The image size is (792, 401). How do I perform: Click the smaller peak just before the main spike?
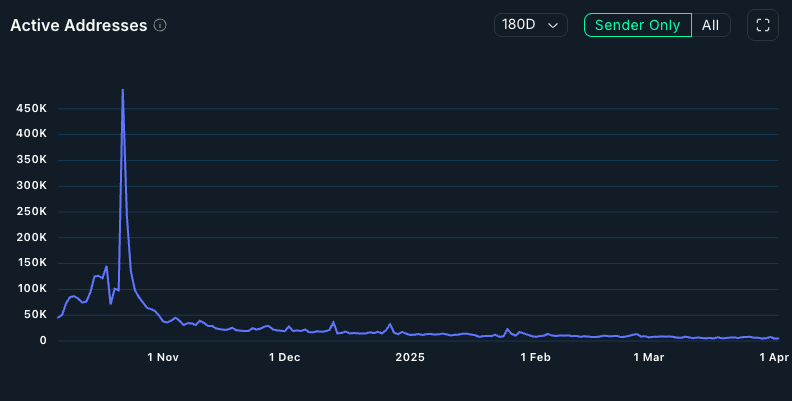[x=106, y=267]
